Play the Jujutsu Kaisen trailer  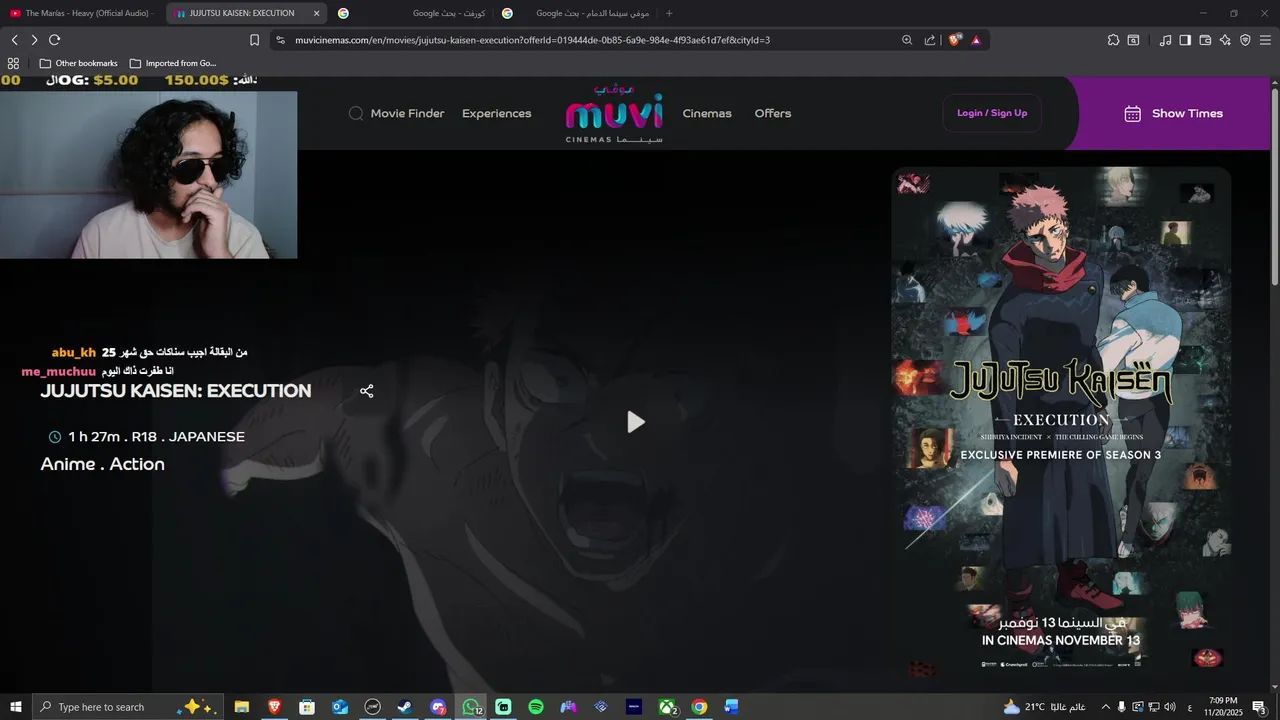tap(636, 422)
